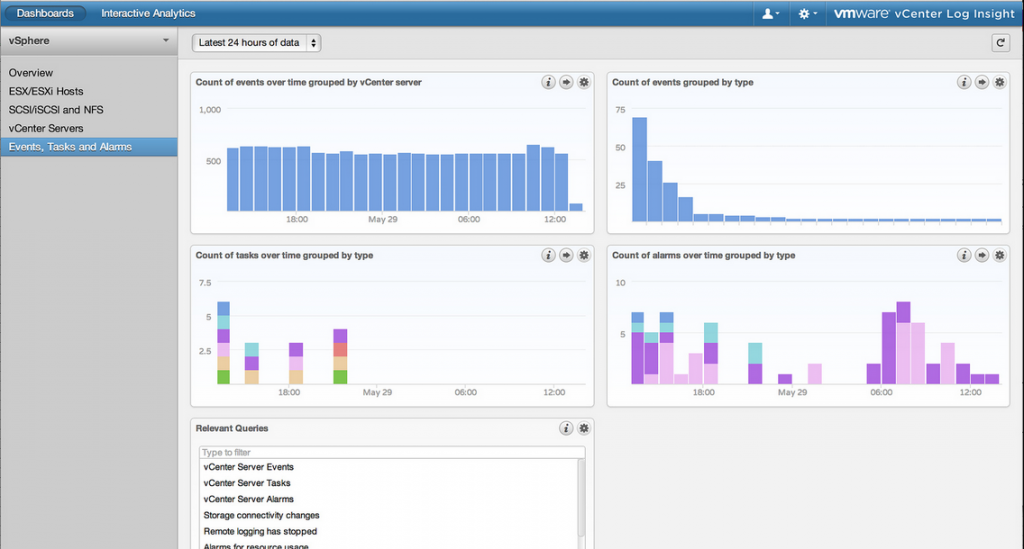Click the Count of alarms over time chart title
The width and height of the screenshot is (1024, 549).
coord(703,255)
